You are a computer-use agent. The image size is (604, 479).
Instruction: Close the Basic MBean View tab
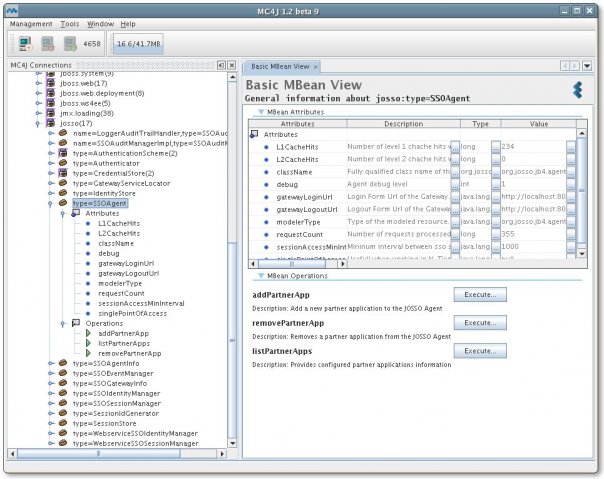(x=316, y=66)
